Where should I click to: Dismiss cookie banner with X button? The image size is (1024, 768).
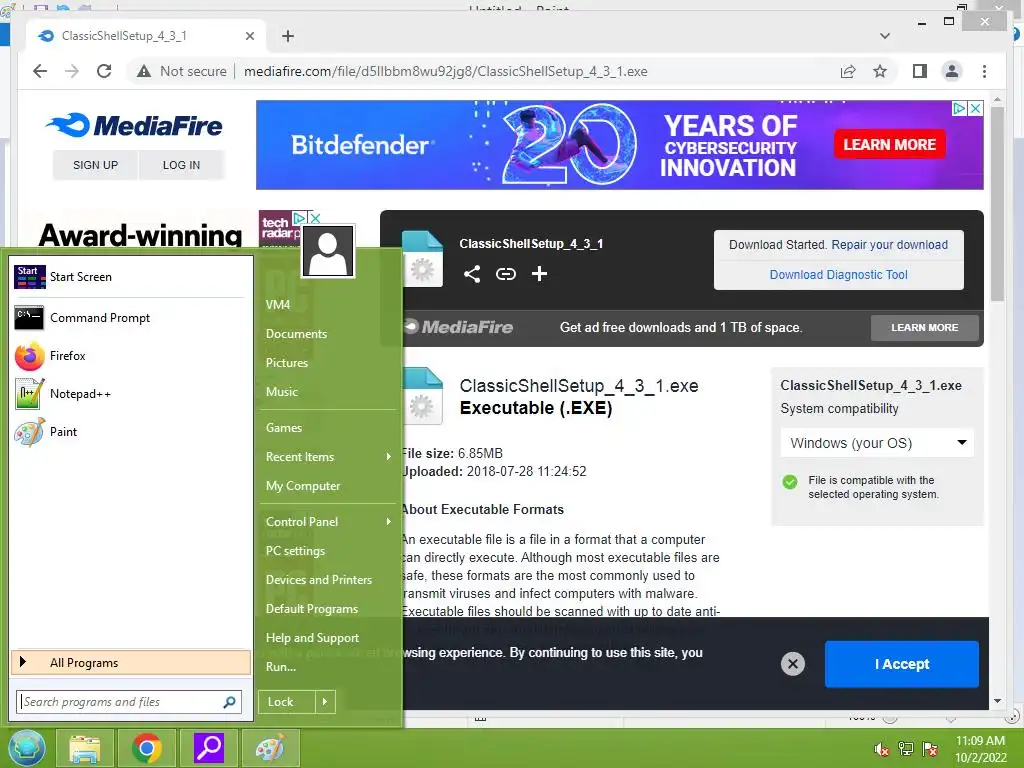point(793,664)
